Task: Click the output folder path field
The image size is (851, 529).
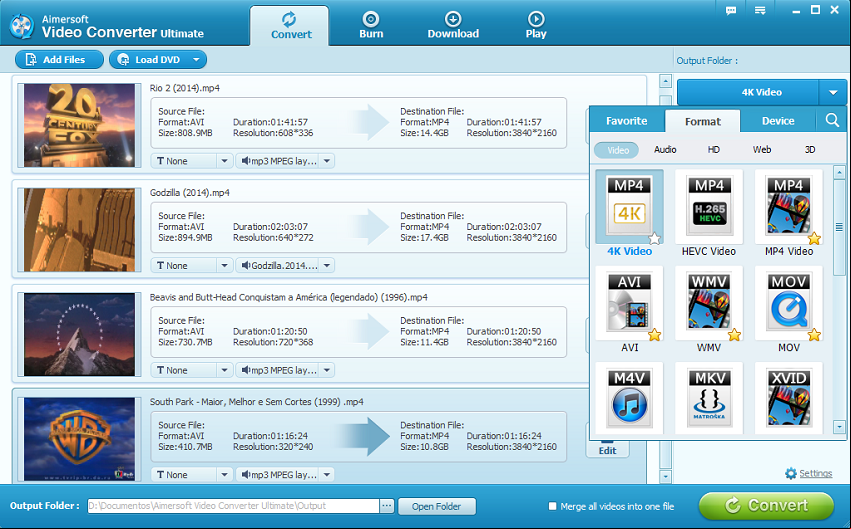Action: (x=233, y=506)
